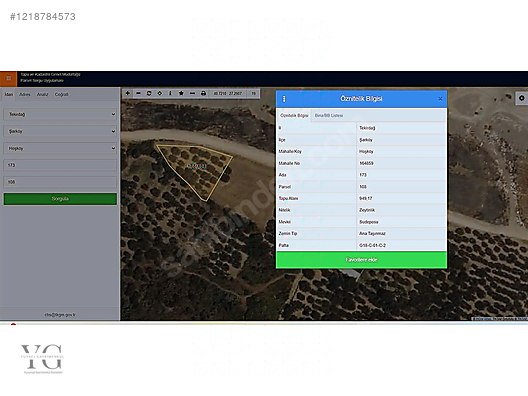The width and height of the screenshot is (528, 396).
Task: Zoom in with the plus tool
Action: [x=128, y=93]
